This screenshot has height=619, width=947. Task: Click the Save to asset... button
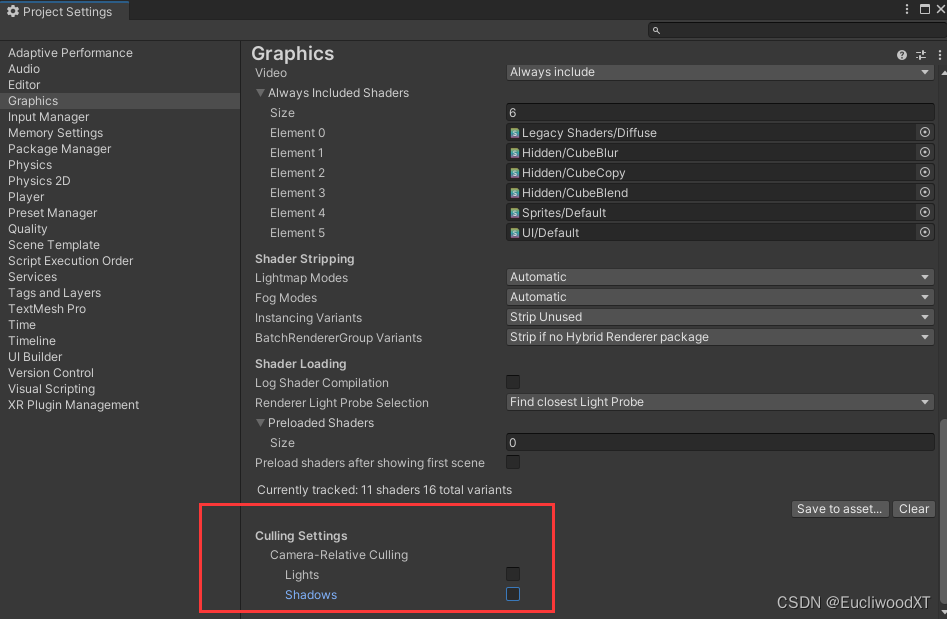click(x=839, y=509)
